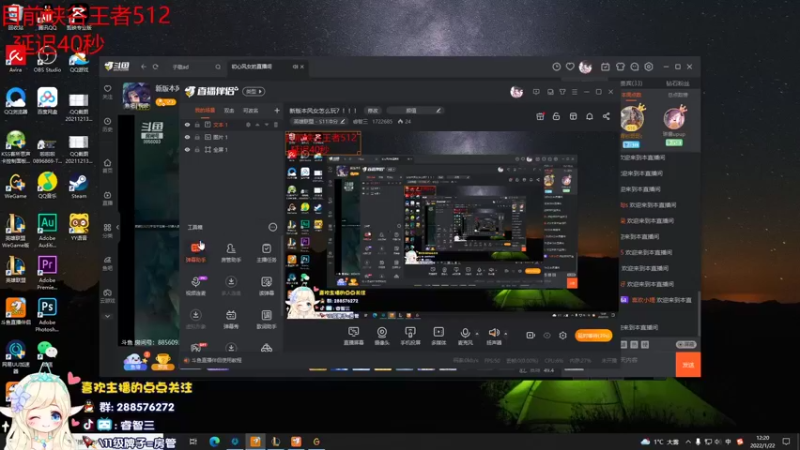
Task: Click the record camera icon in bottom bar
Action: (x=530, y=335)
